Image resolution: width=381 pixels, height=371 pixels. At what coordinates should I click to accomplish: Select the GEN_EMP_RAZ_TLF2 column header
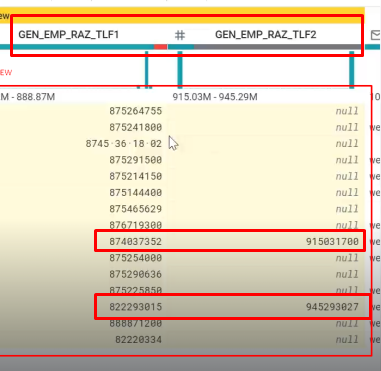coord(266,34)
